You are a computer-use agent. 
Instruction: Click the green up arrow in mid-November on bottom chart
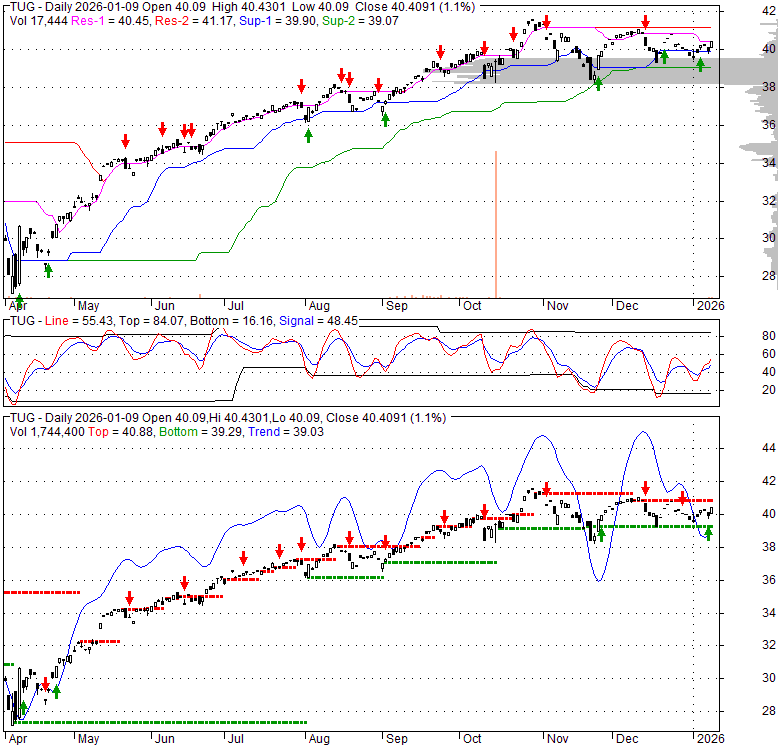point(601,534)
